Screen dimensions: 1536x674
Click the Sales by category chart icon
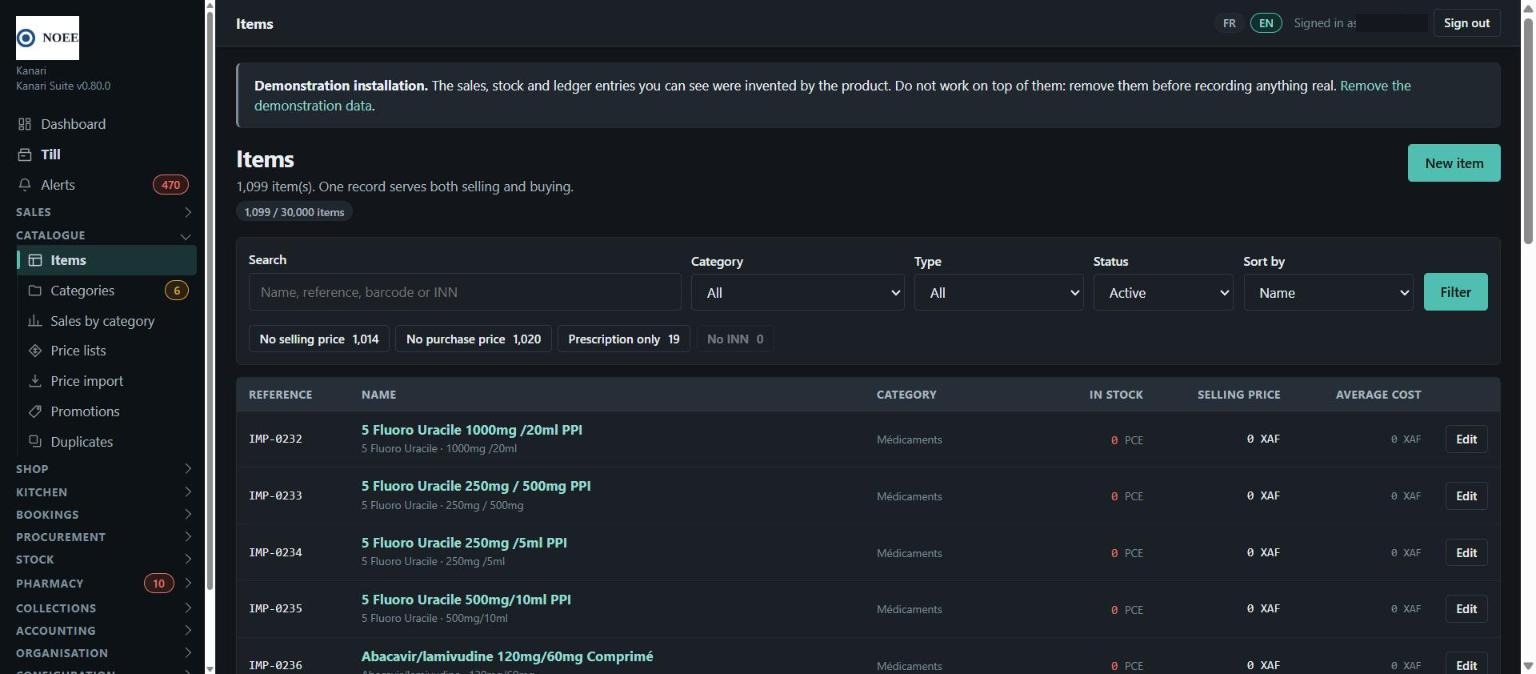pos(35,321)
